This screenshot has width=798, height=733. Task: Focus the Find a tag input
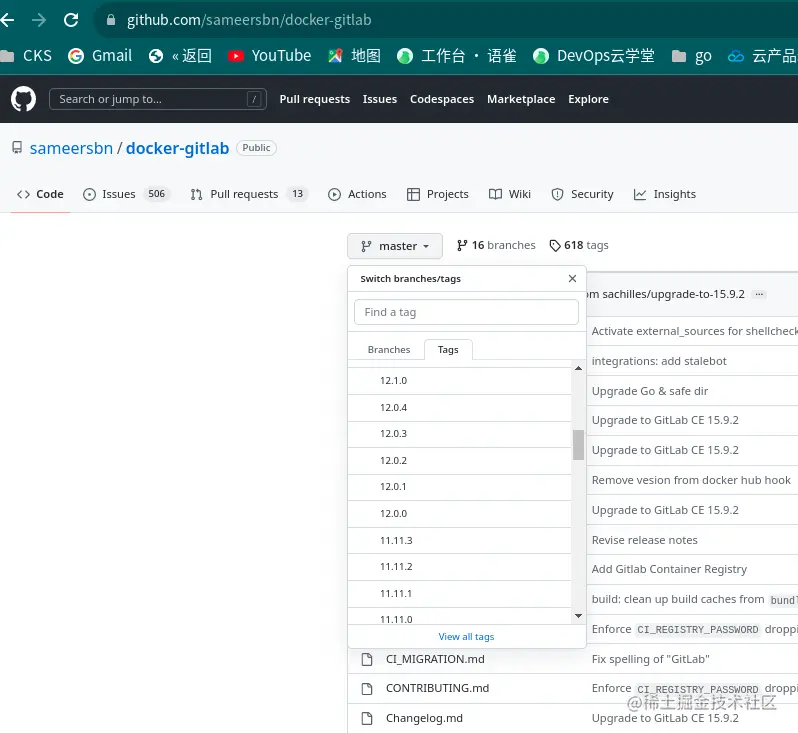[x=466, y=312]
